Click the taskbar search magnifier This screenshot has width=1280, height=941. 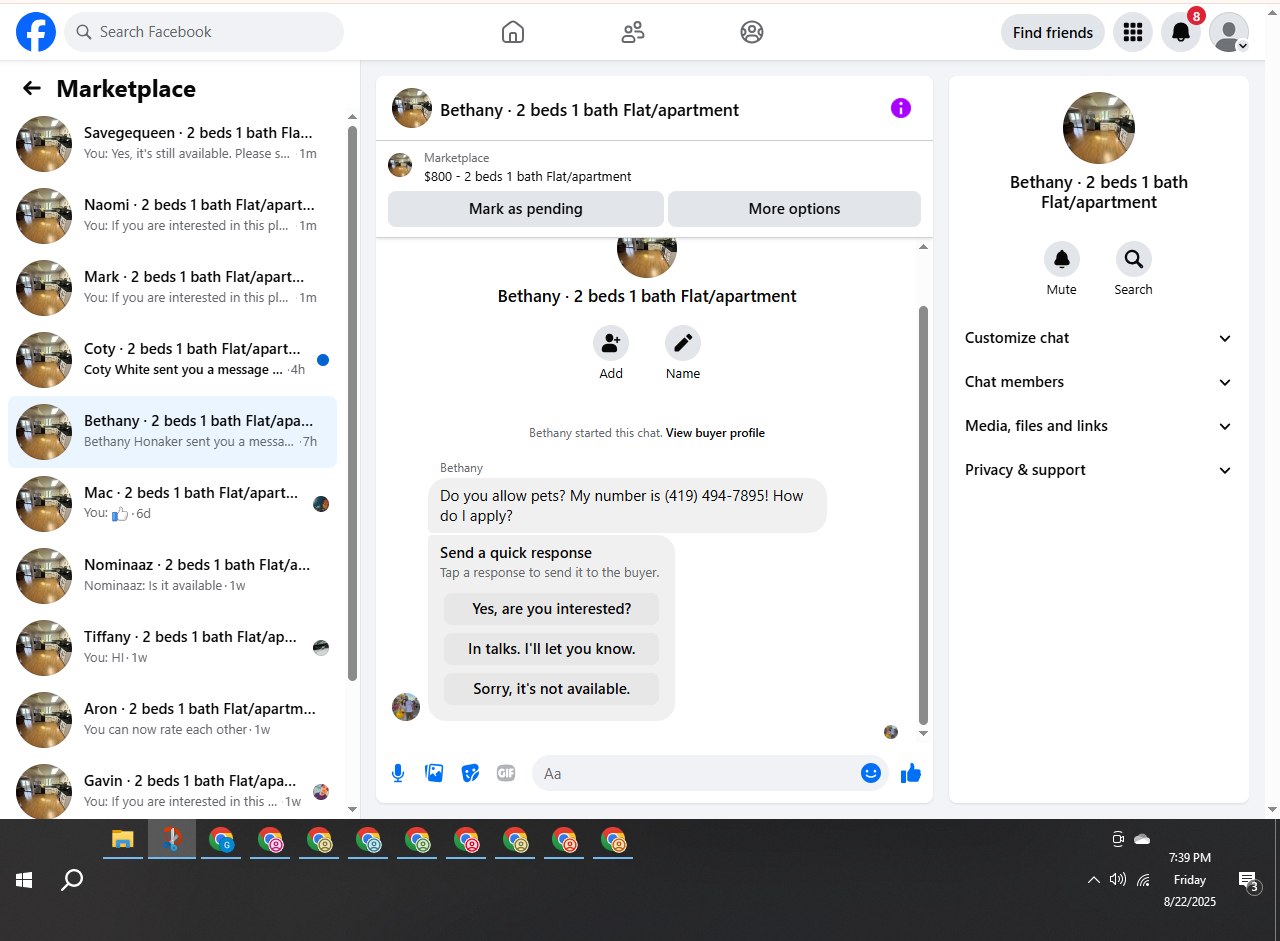pos(72,880)
